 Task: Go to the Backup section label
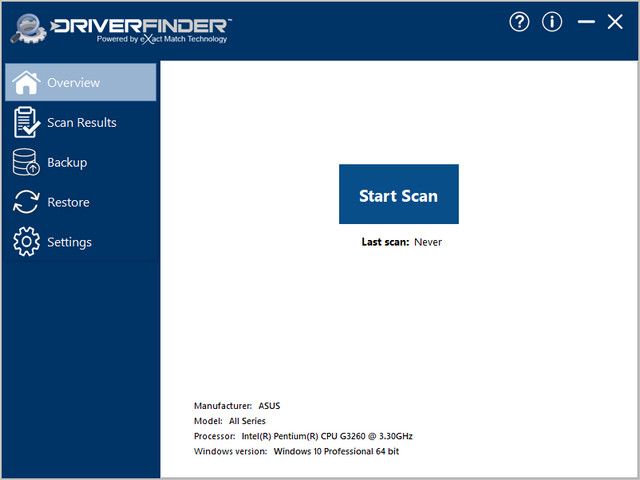coord(67,162)
